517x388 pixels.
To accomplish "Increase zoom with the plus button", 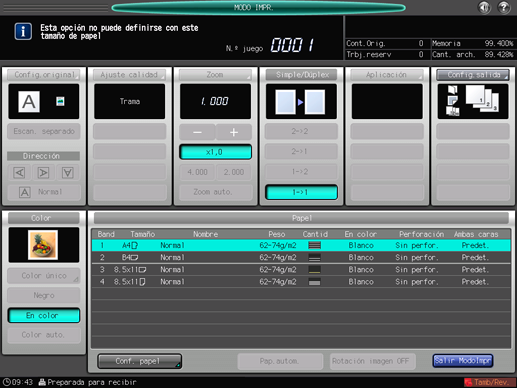I will coord(234,132).
